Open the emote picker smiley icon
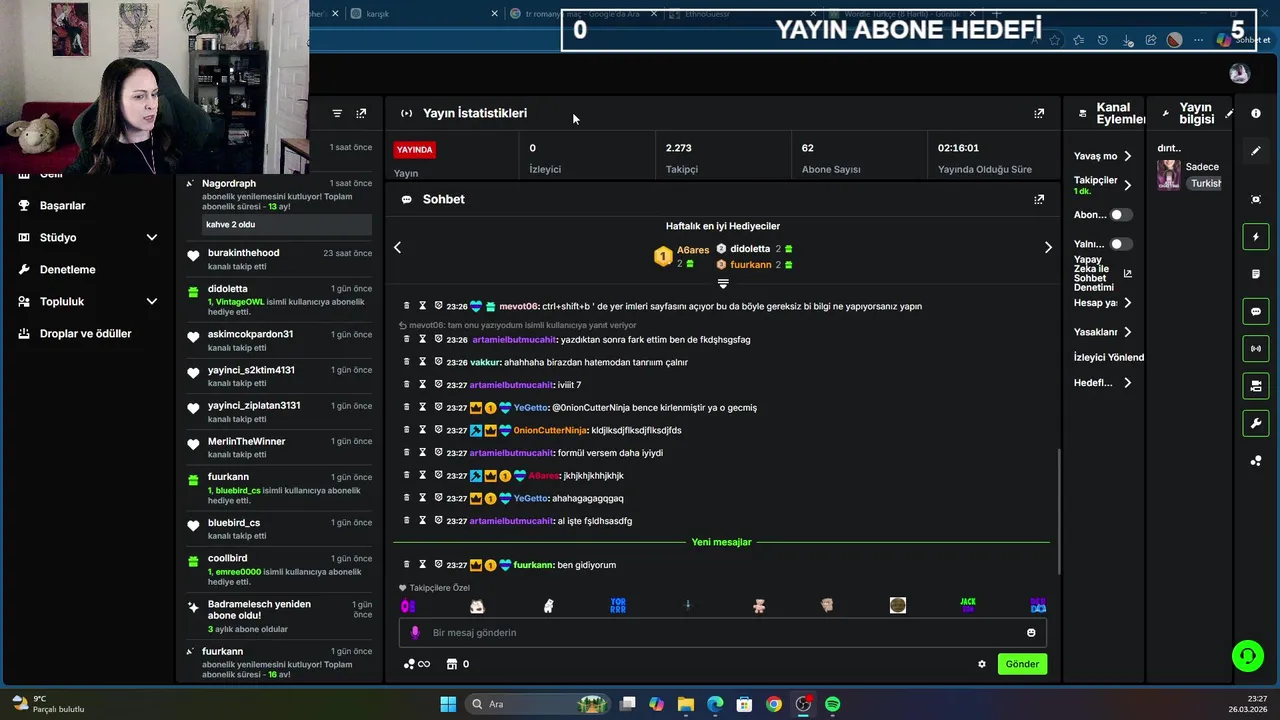The height and width of the screenshot is (720, 1280). [x=1031, y=633]
